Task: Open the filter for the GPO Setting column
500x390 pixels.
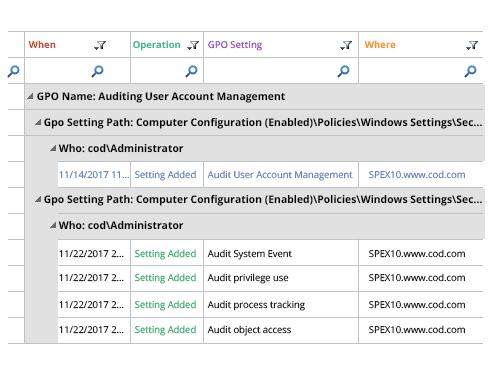Action: coord(346,45)
